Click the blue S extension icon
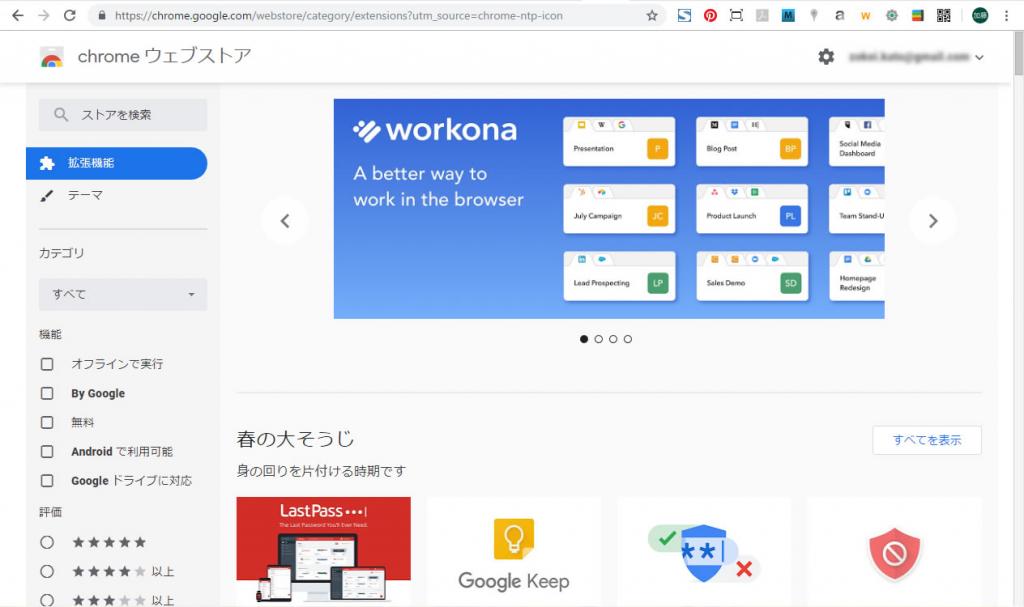This screenshot has height=607, width=1024. pyautogui.click(x=684, y=15)
